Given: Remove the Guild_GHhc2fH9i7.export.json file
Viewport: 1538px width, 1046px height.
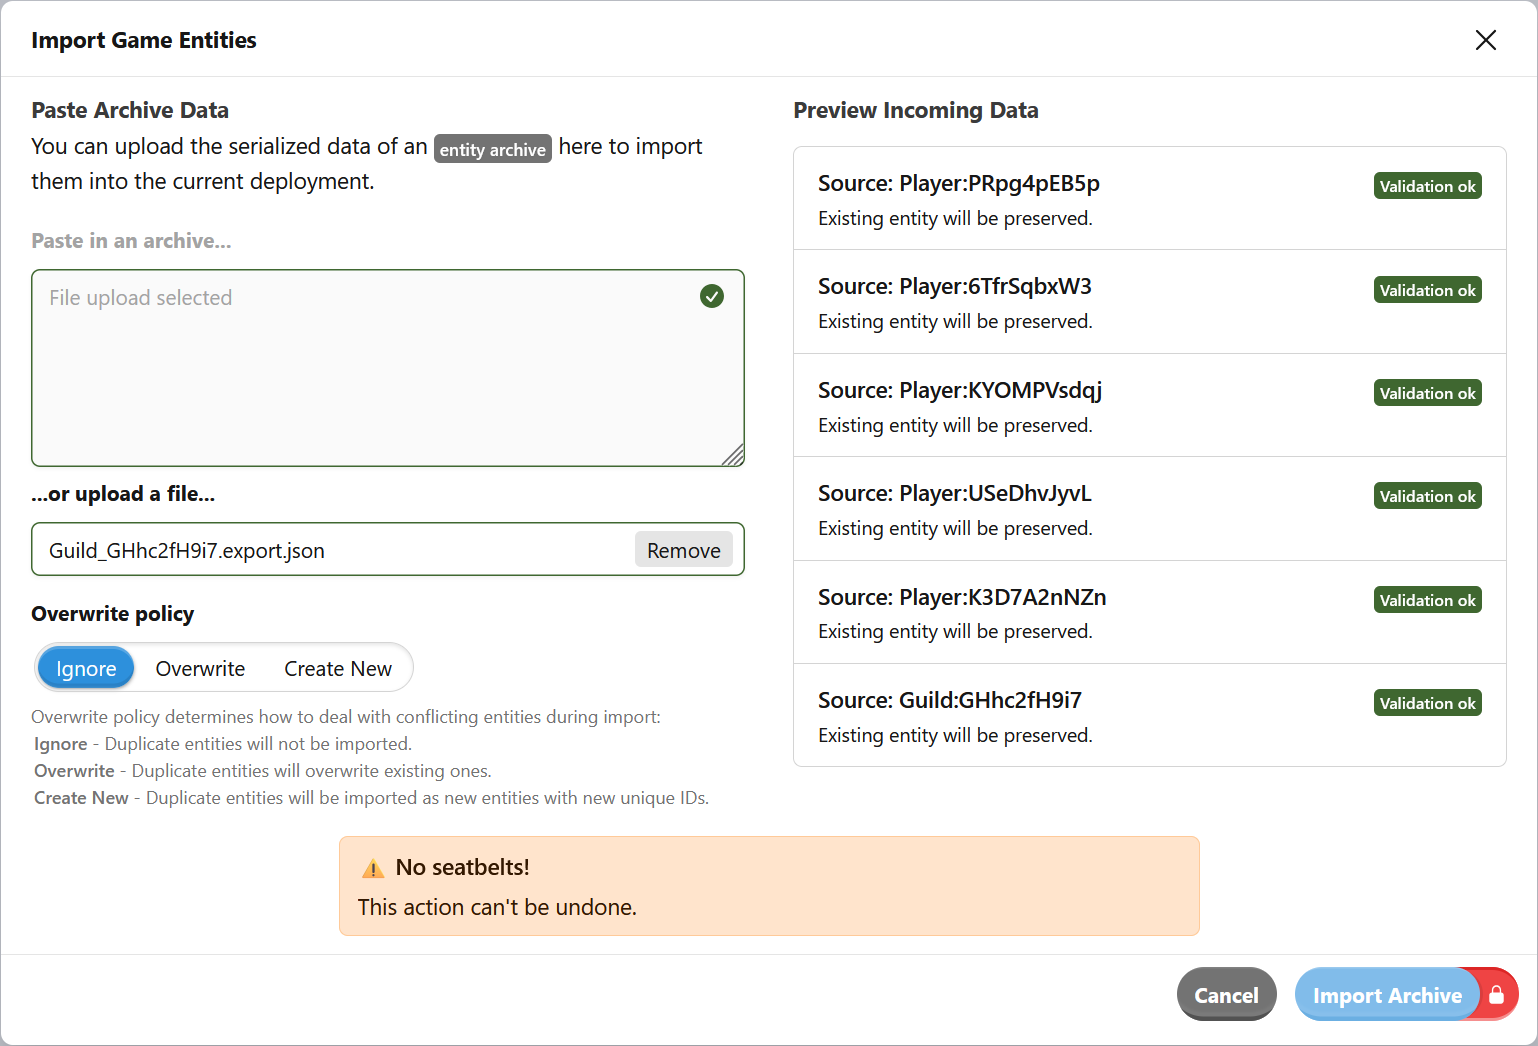Looking at the screenshot, I should pyautogui.click(x=683, y=549).
